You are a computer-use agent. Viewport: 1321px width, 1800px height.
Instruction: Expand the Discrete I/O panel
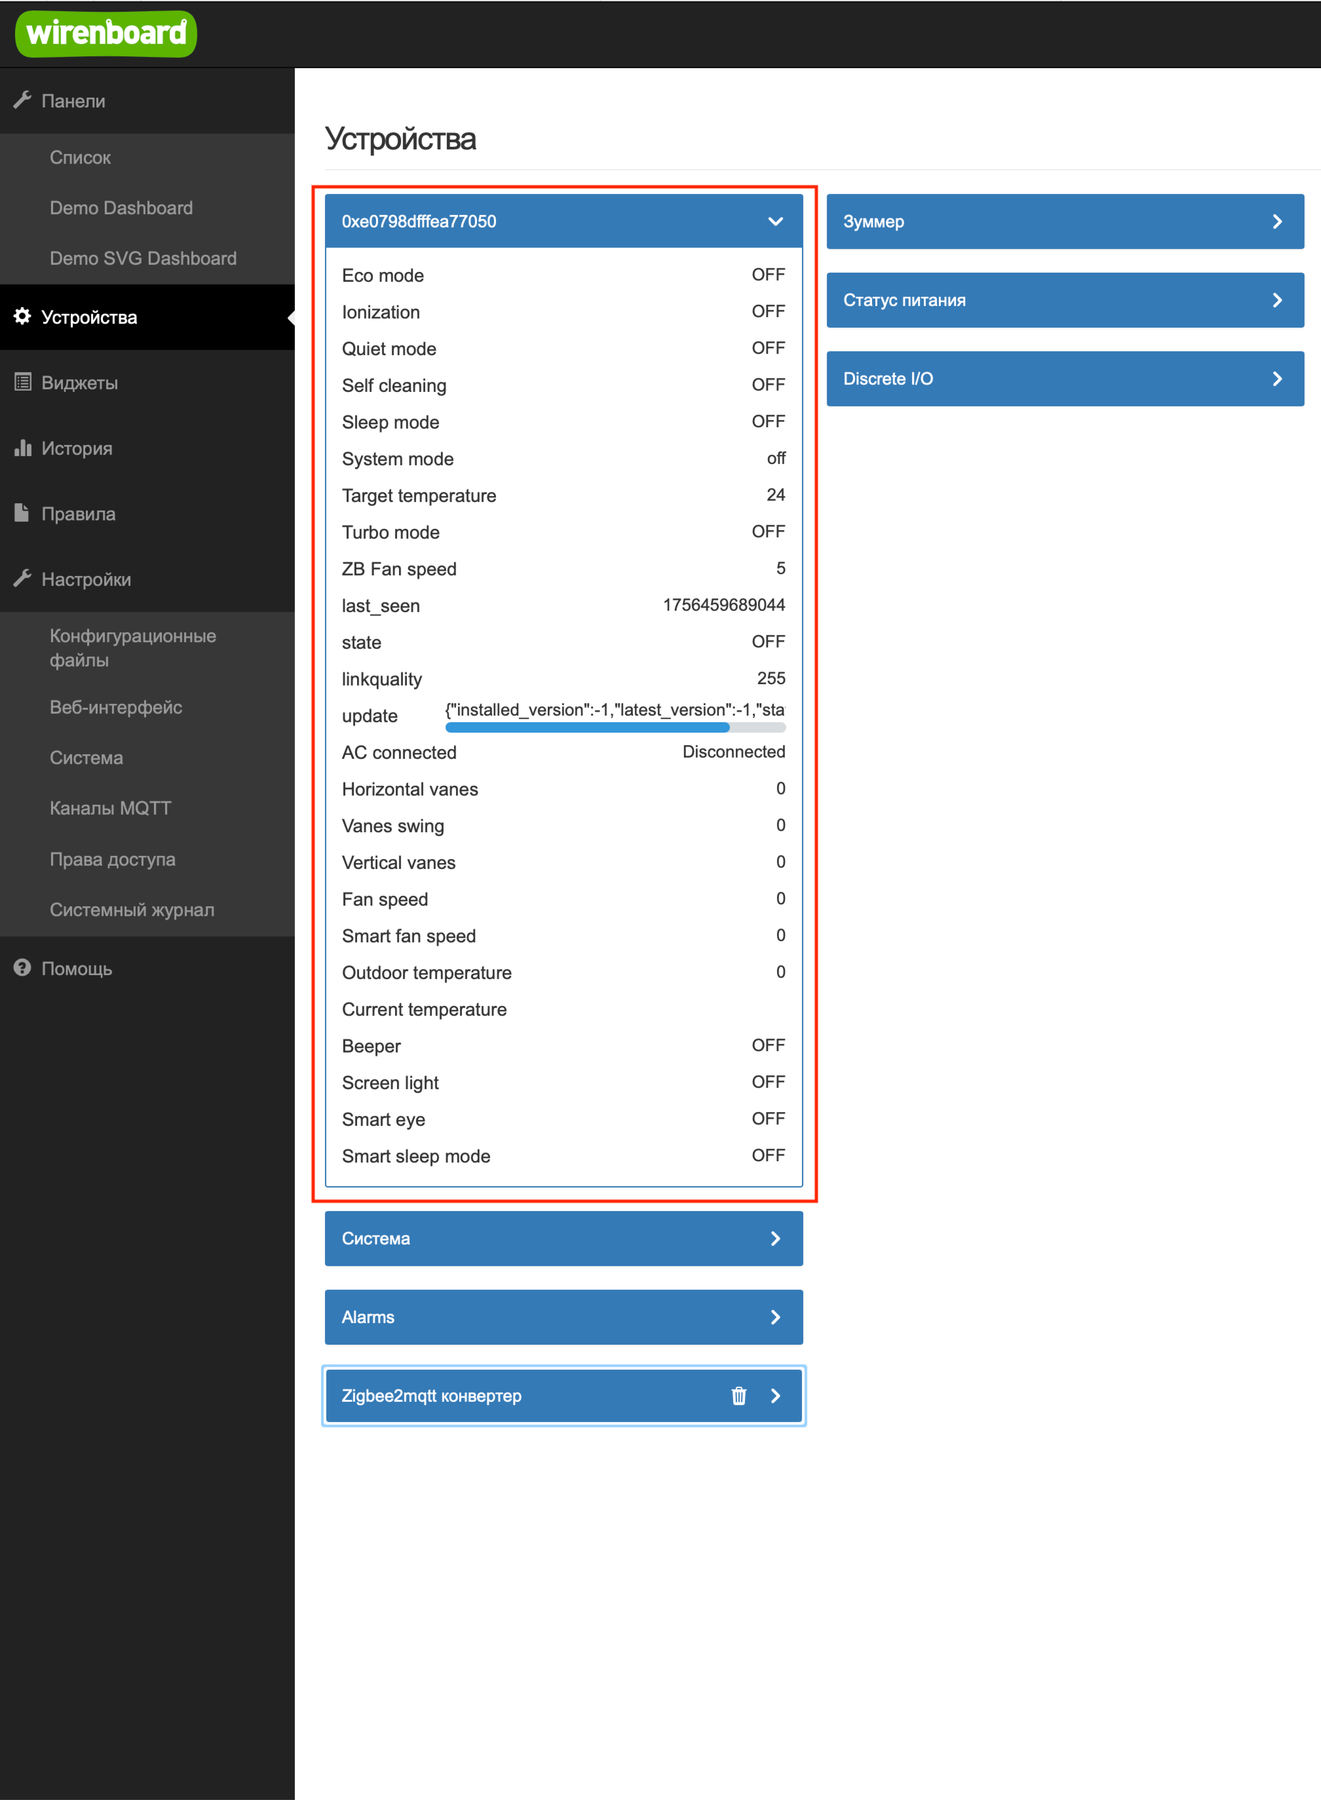[x=1276, y=379]
